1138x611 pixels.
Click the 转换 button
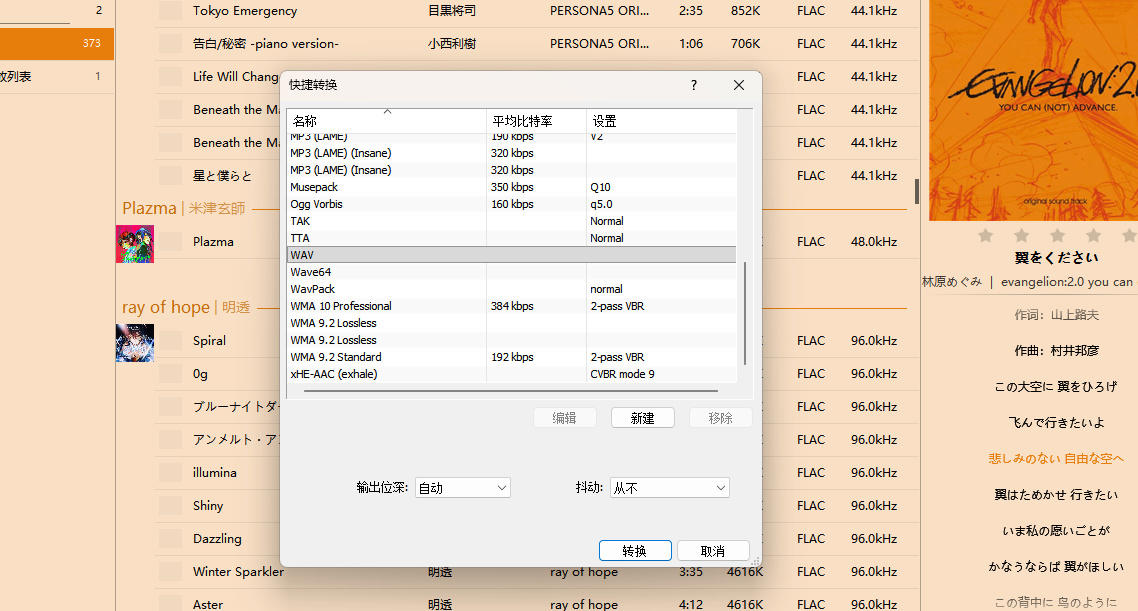[635, 551]
